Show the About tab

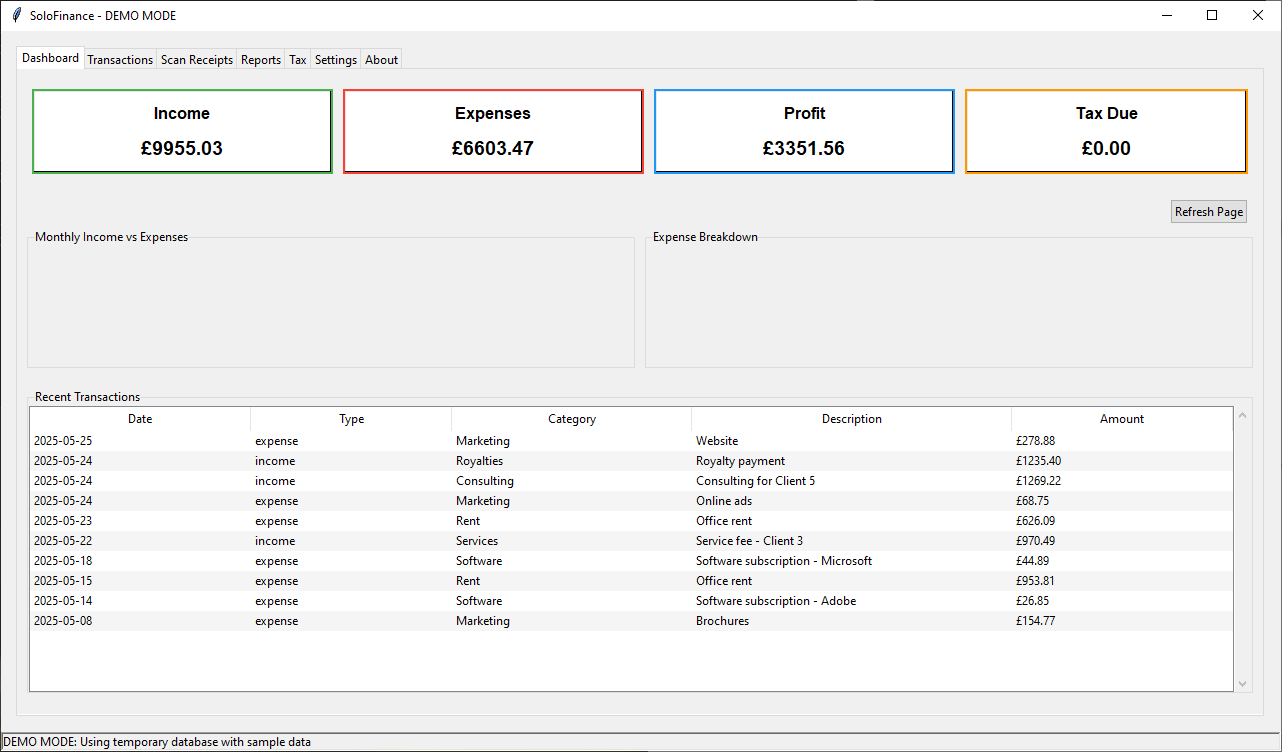click(x=382, y=60)
